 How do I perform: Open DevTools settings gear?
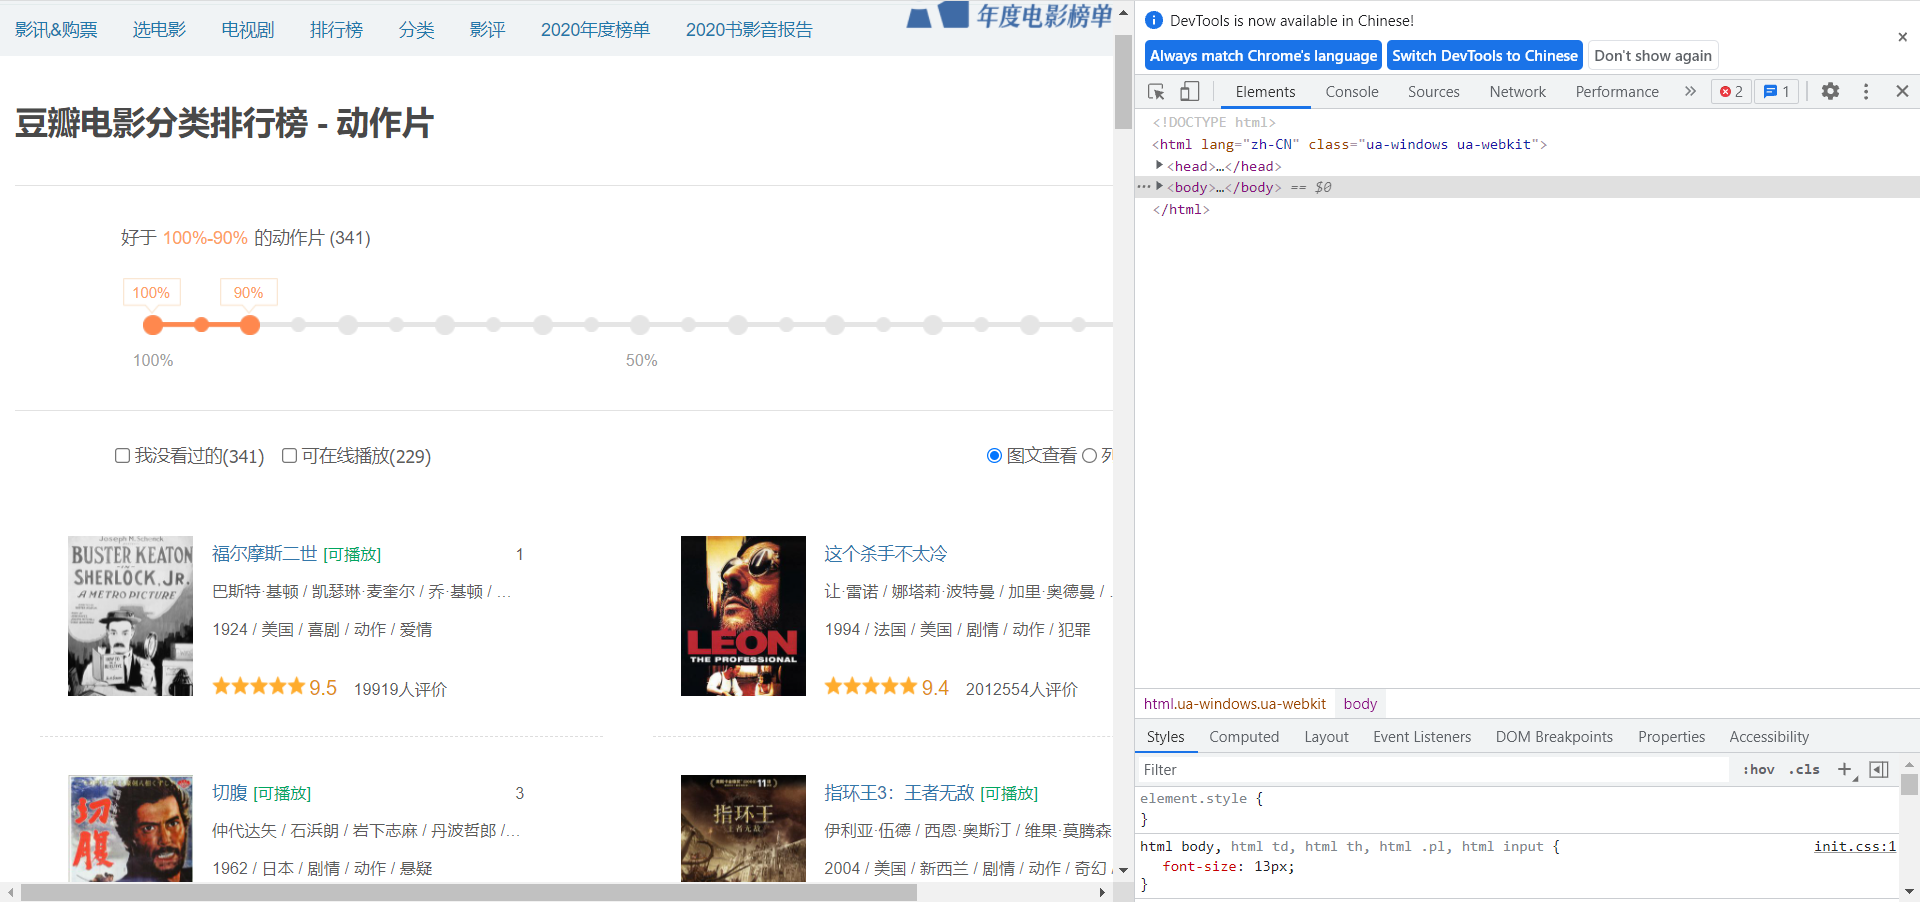point(1830,91)
